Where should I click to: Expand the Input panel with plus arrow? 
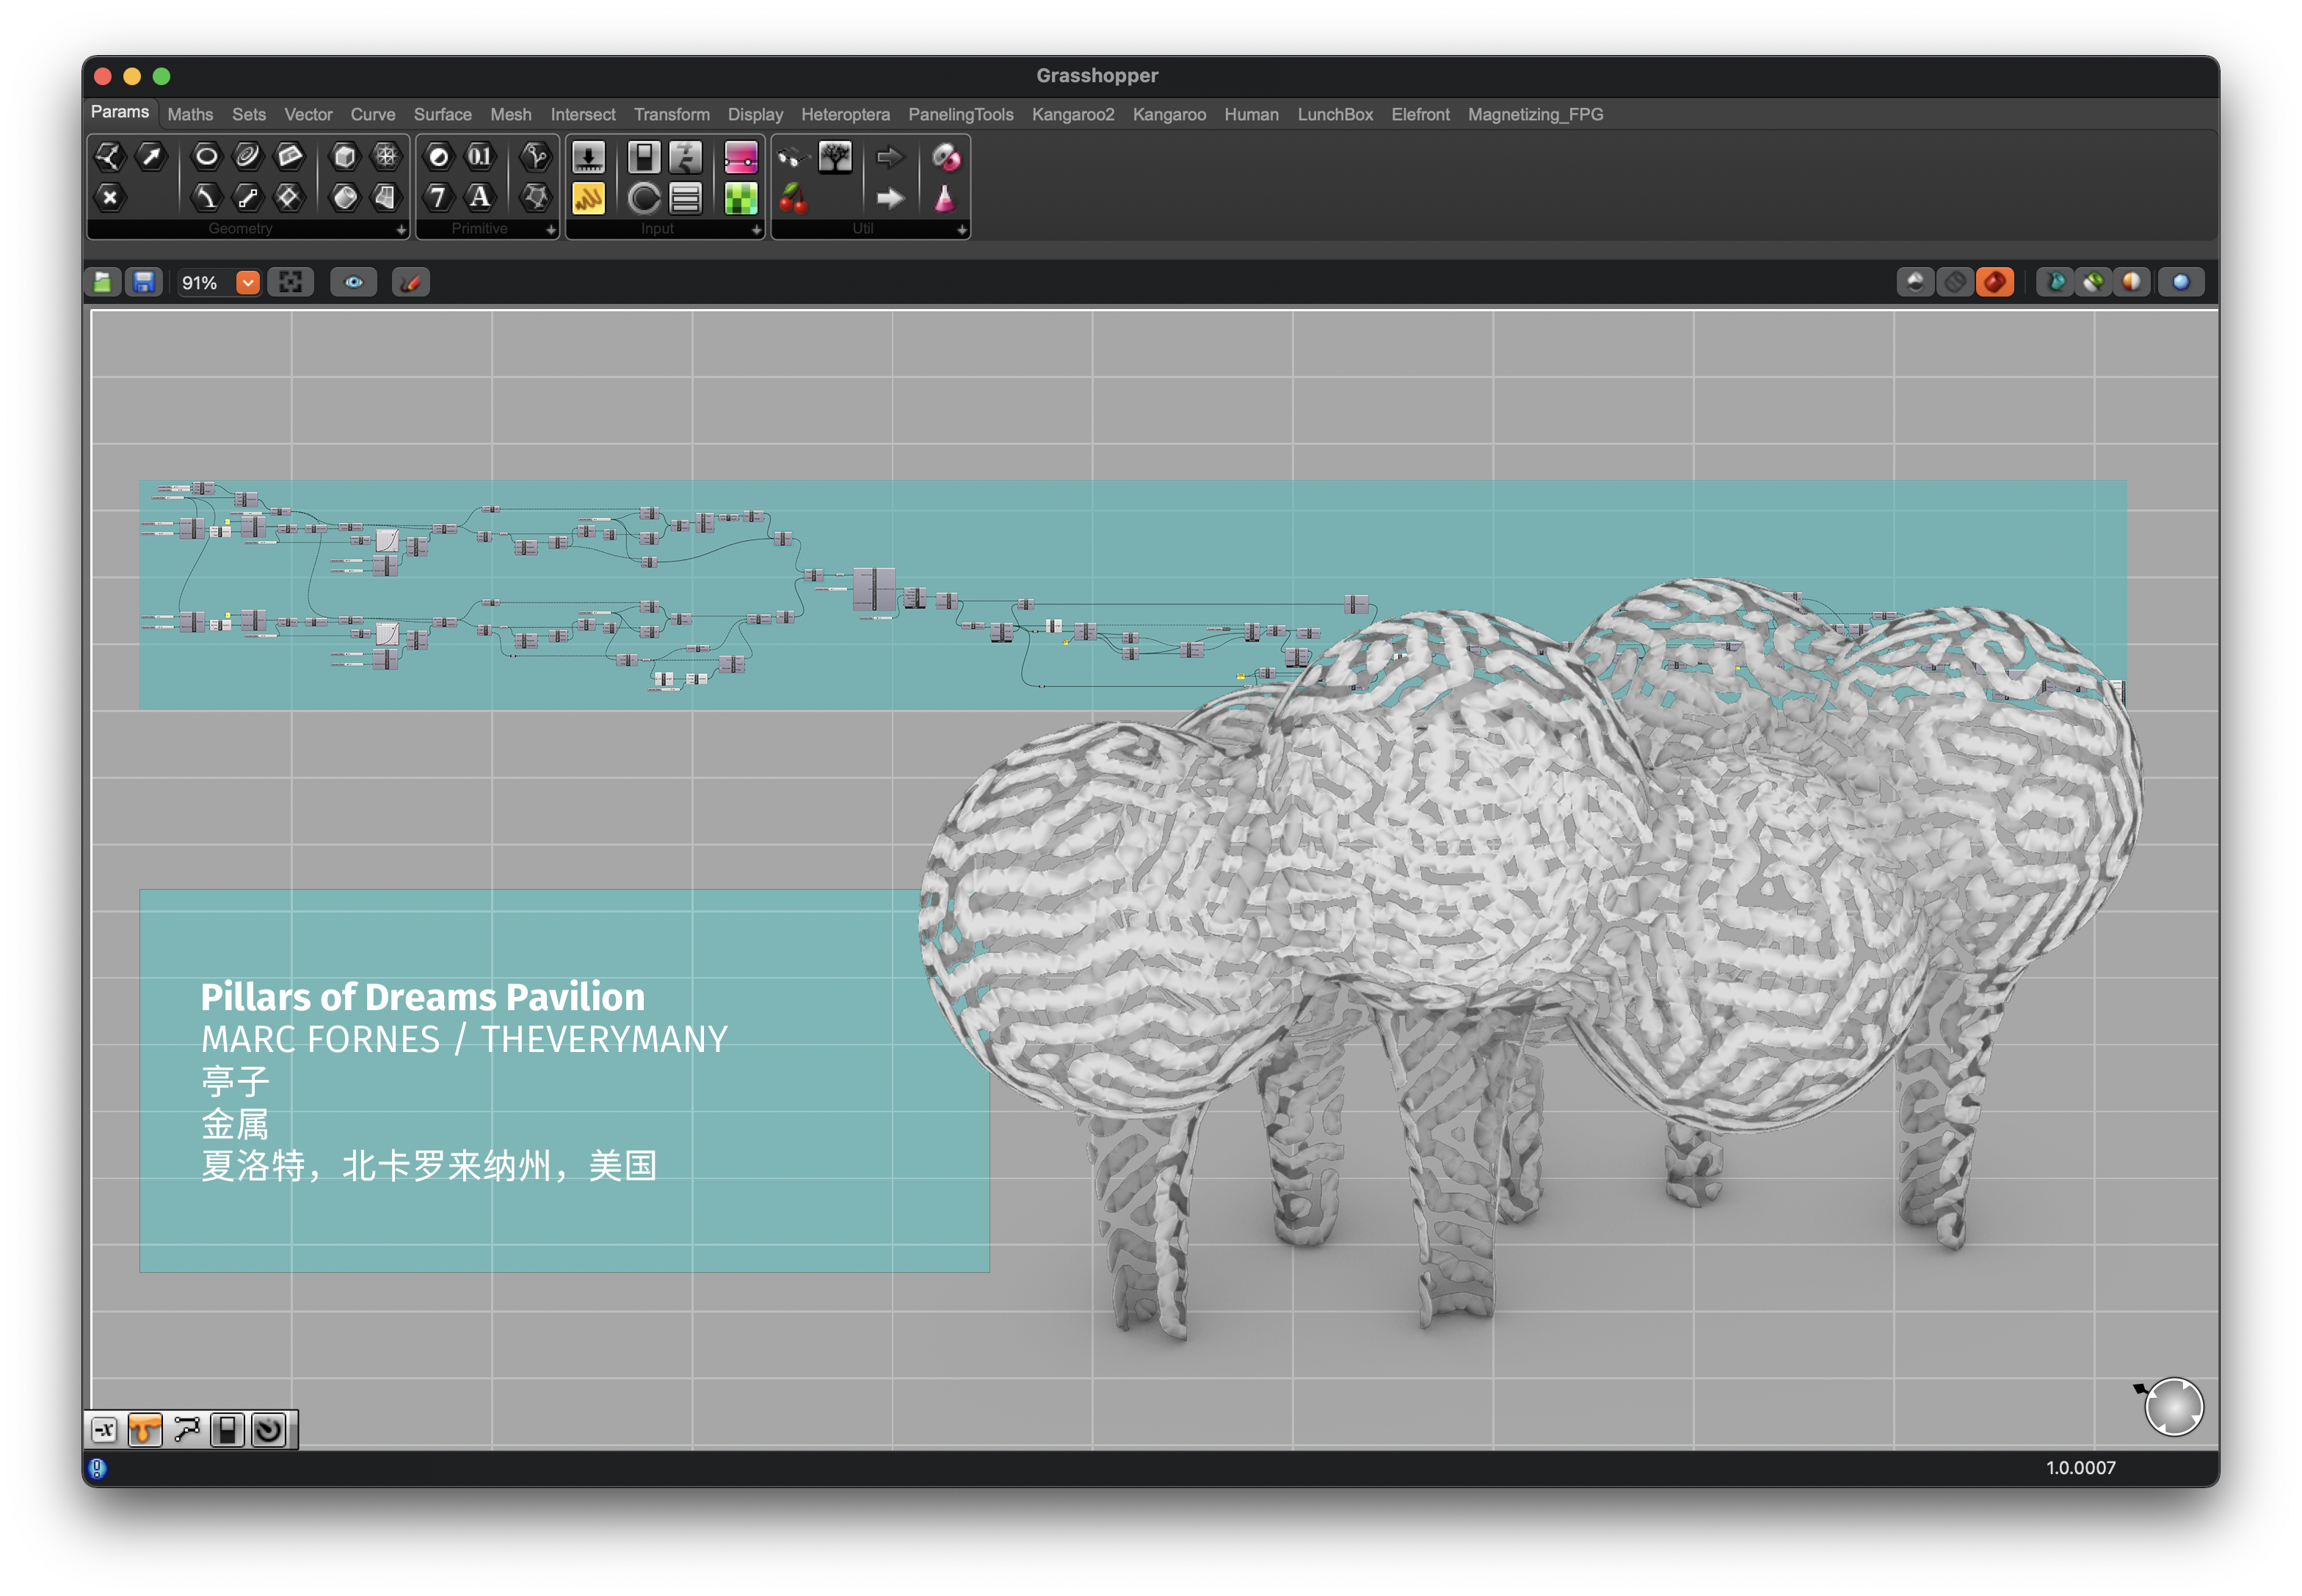(756, 230)
